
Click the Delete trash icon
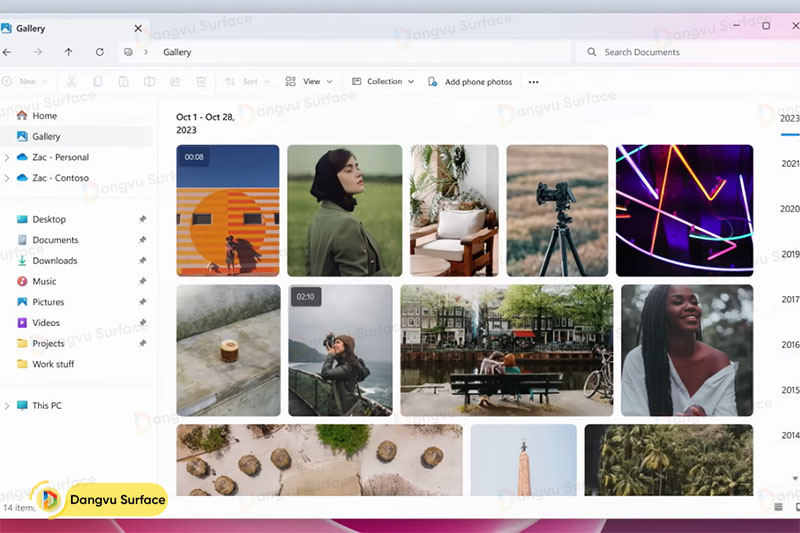pos(201,82)
